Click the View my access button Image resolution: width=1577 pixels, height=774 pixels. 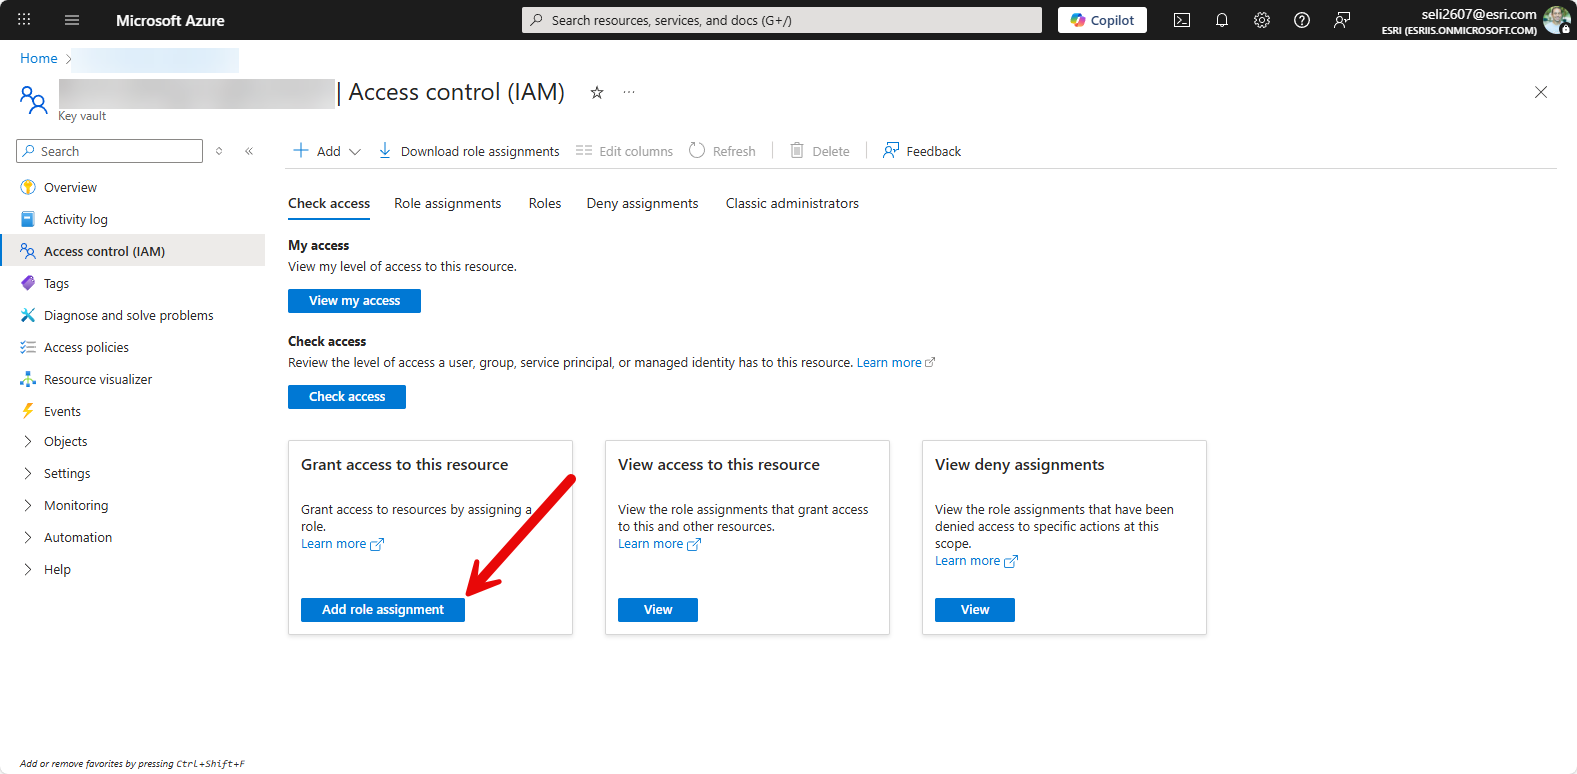[354, 301]
